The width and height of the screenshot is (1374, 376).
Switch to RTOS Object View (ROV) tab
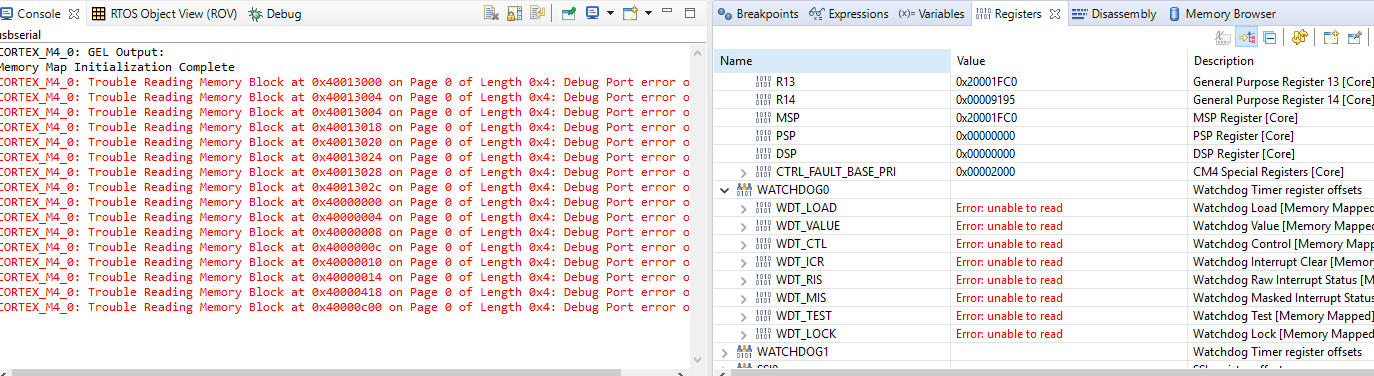tap(164, 14)
